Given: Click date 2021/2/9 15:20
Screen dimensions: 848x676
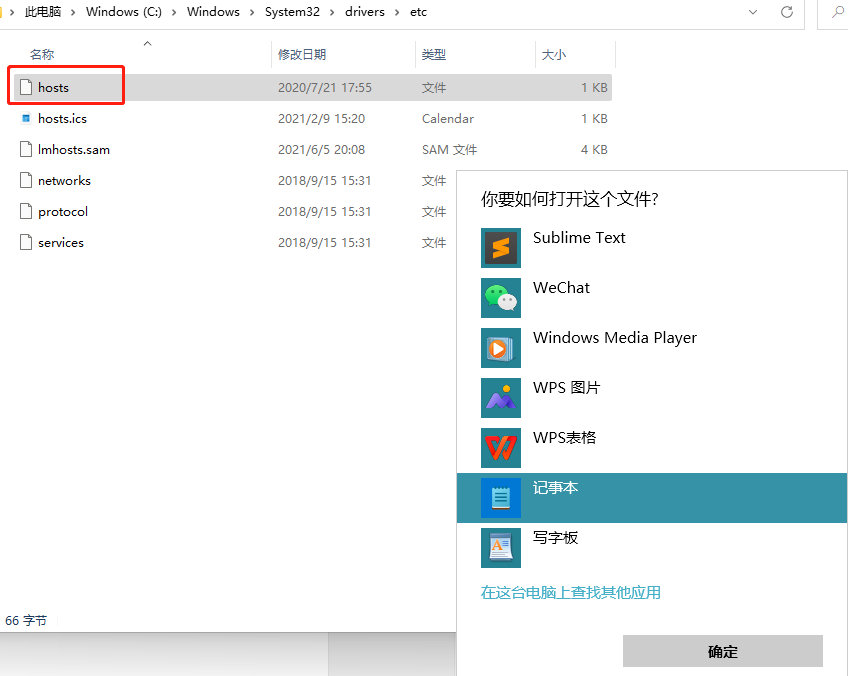Looking at the screenshot, I should 321,118.
